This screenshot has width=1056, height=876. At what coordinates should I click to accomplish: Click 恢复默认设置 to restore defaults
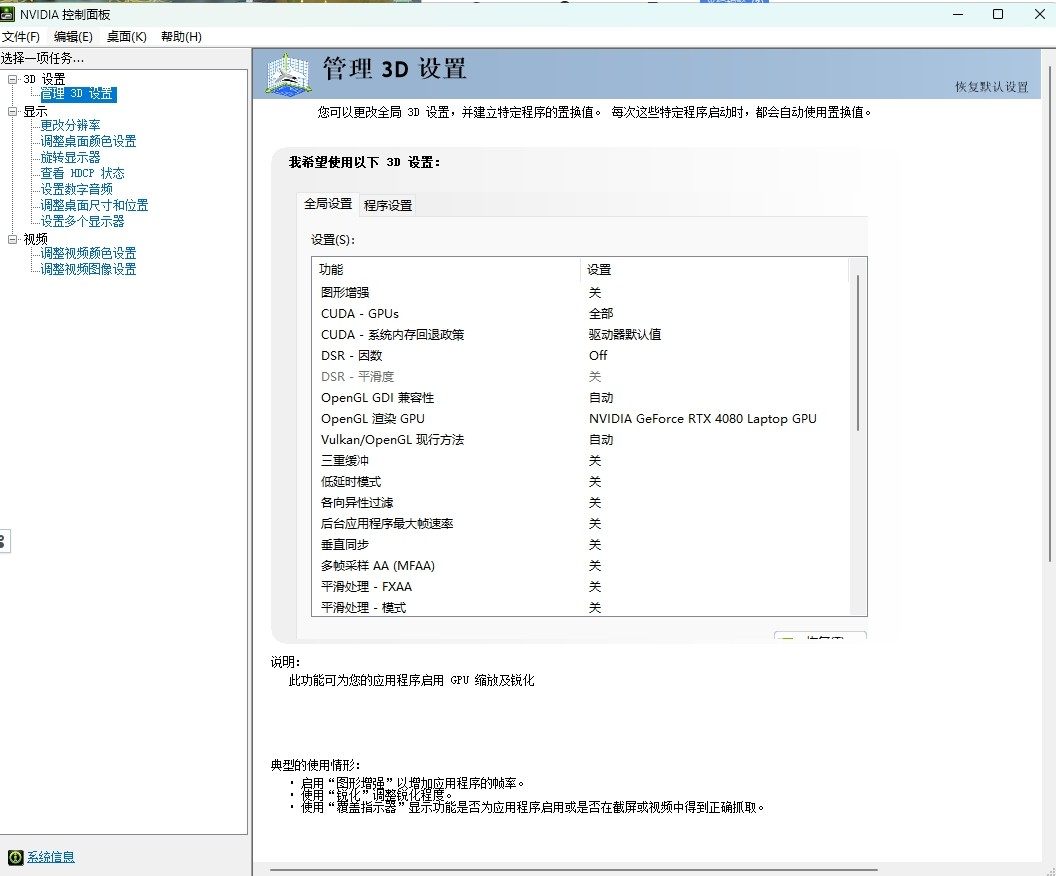click(991, 87)
